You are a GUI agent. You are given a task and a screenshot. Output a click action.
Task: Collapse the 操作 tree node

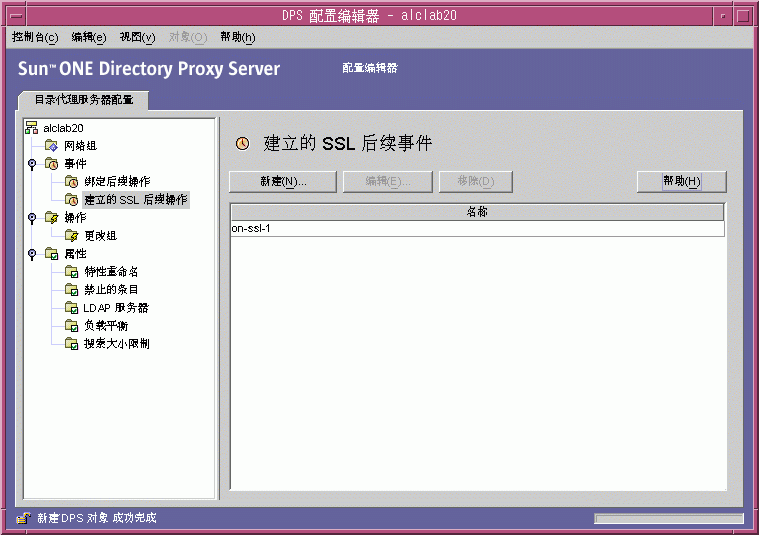(x=32, y=217)
